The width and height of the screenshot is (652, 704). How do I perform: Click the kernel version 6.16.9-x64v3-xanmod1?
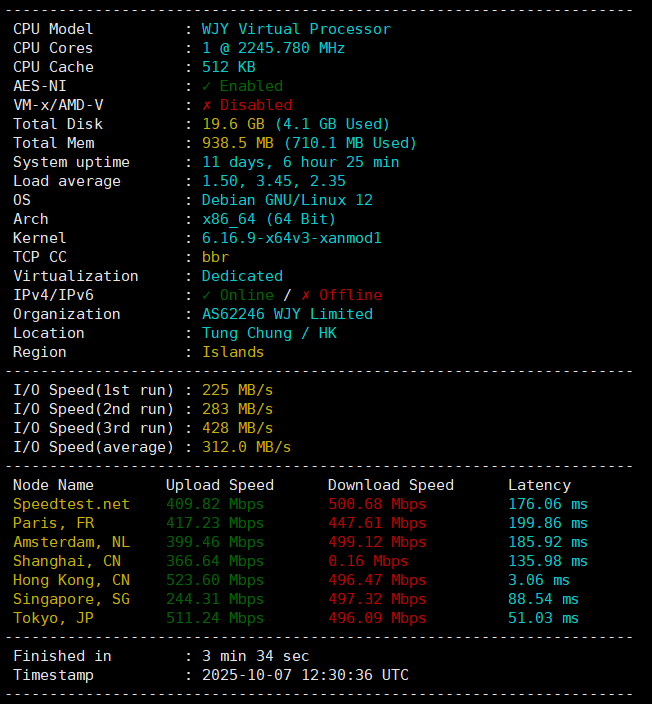[292, 238]
